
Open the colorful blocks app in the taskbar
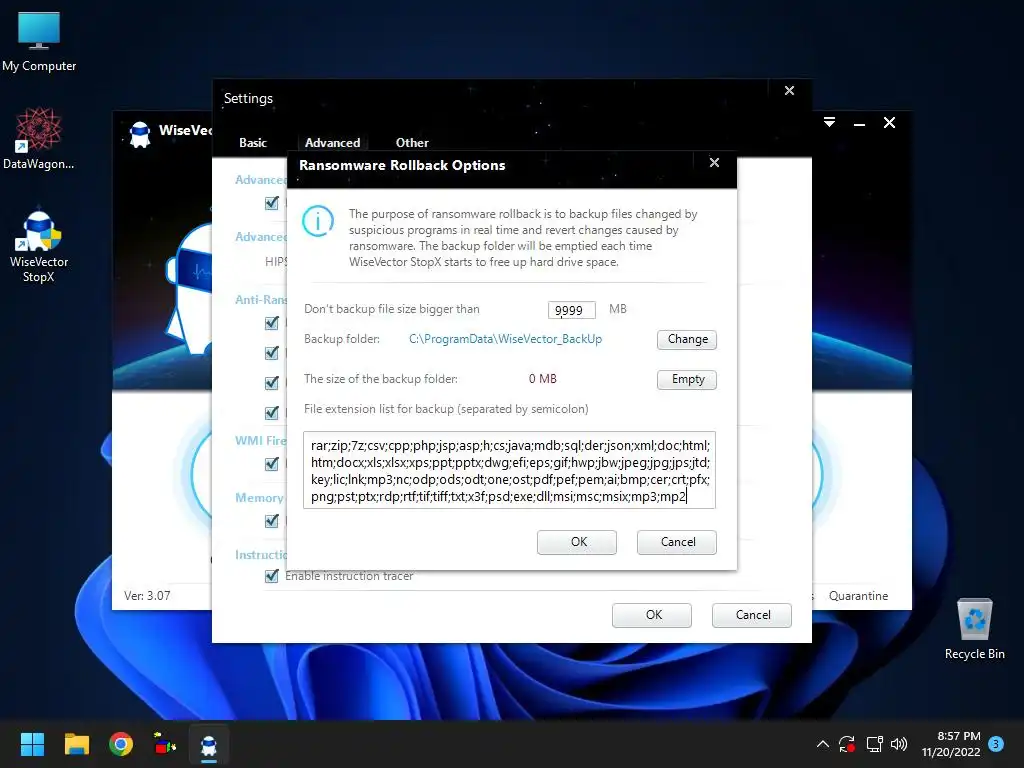point(165,744)
